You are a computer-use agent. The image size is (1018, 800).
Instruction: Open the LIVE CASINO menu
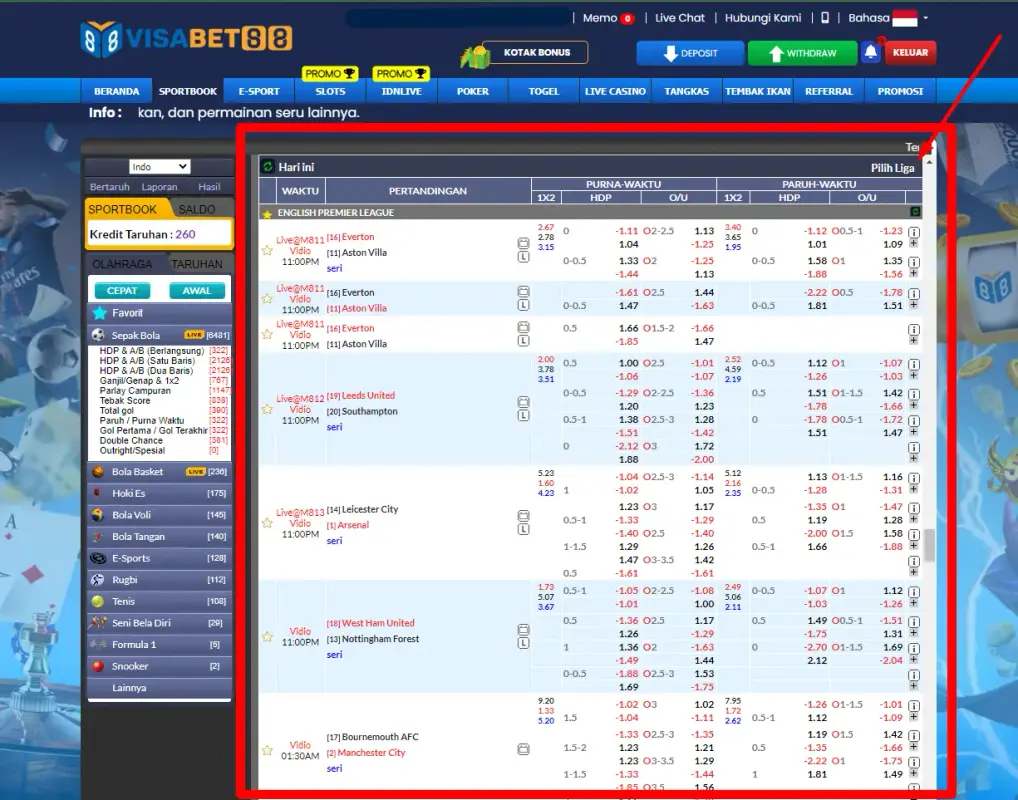615,91
